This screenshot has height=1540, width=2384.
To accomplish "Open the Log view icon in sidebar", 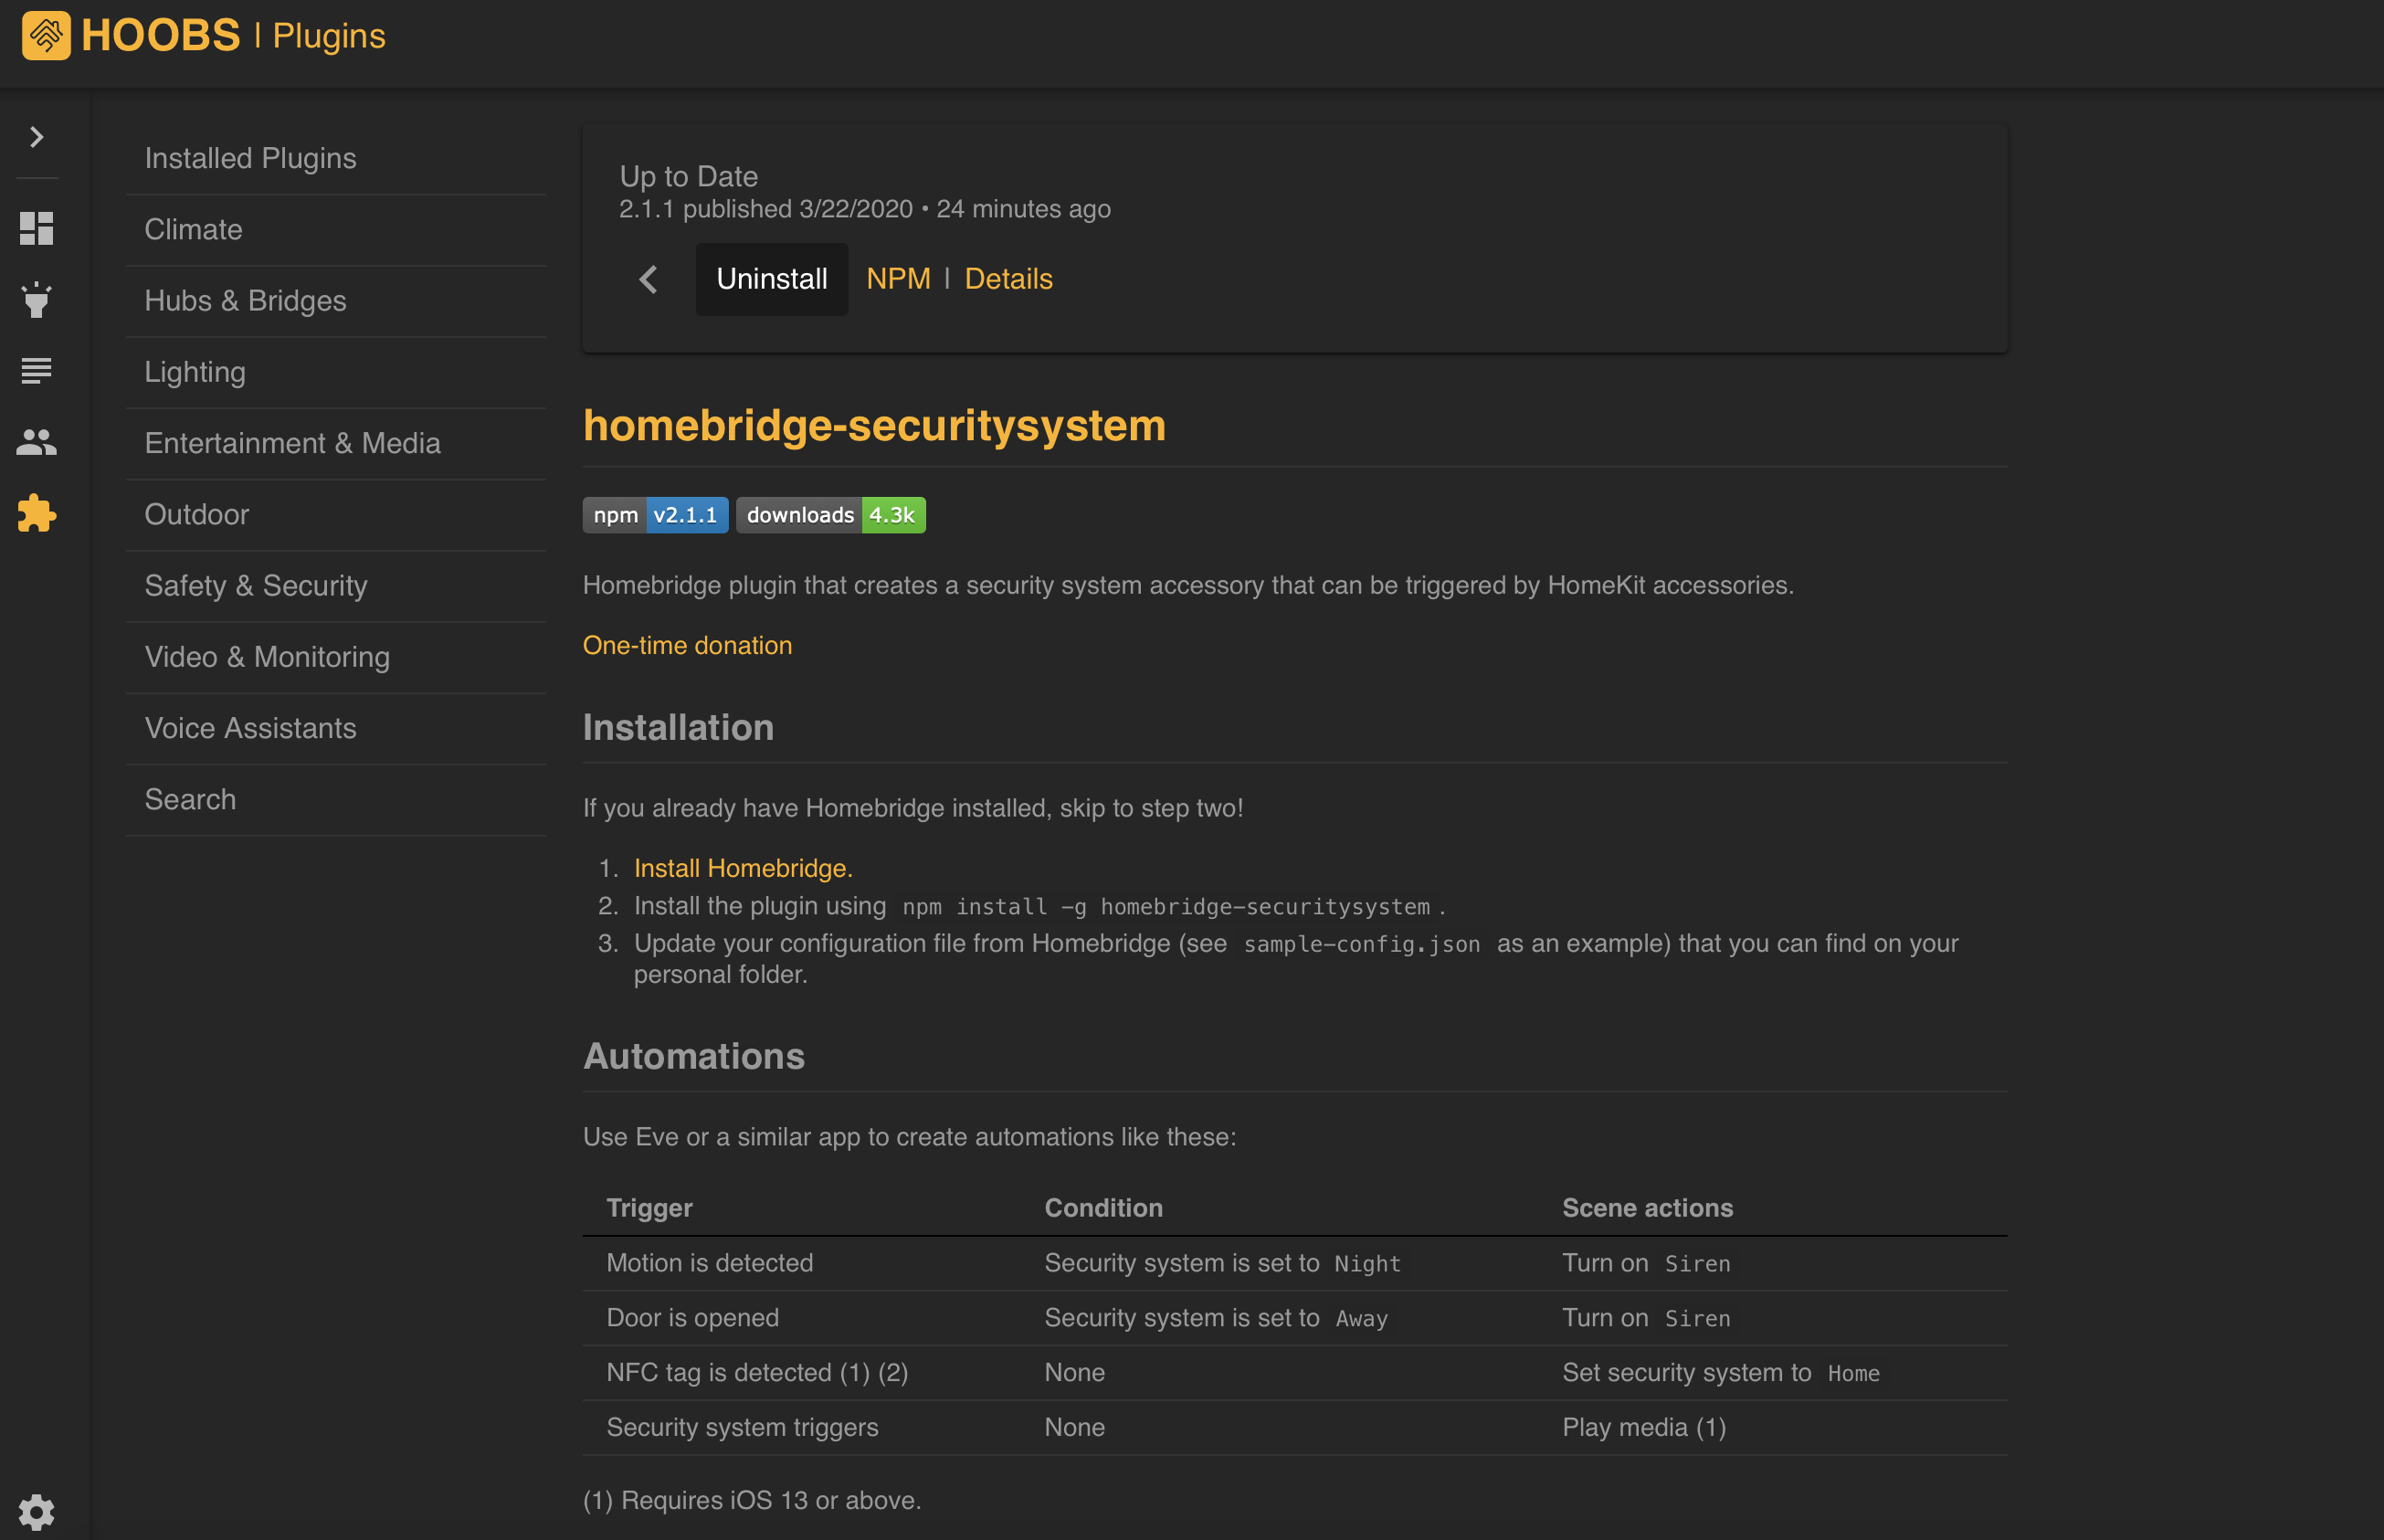I will 37,371.
